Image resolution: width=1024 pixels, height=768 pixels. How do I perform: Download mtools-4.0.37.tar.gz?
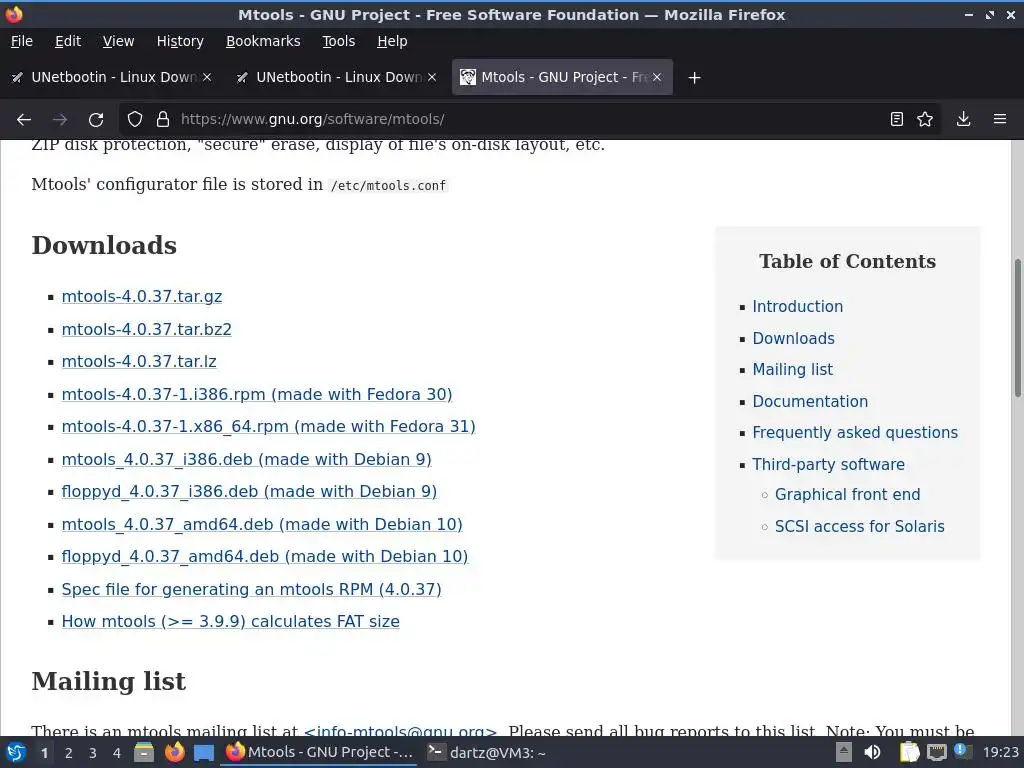[142, 296]
